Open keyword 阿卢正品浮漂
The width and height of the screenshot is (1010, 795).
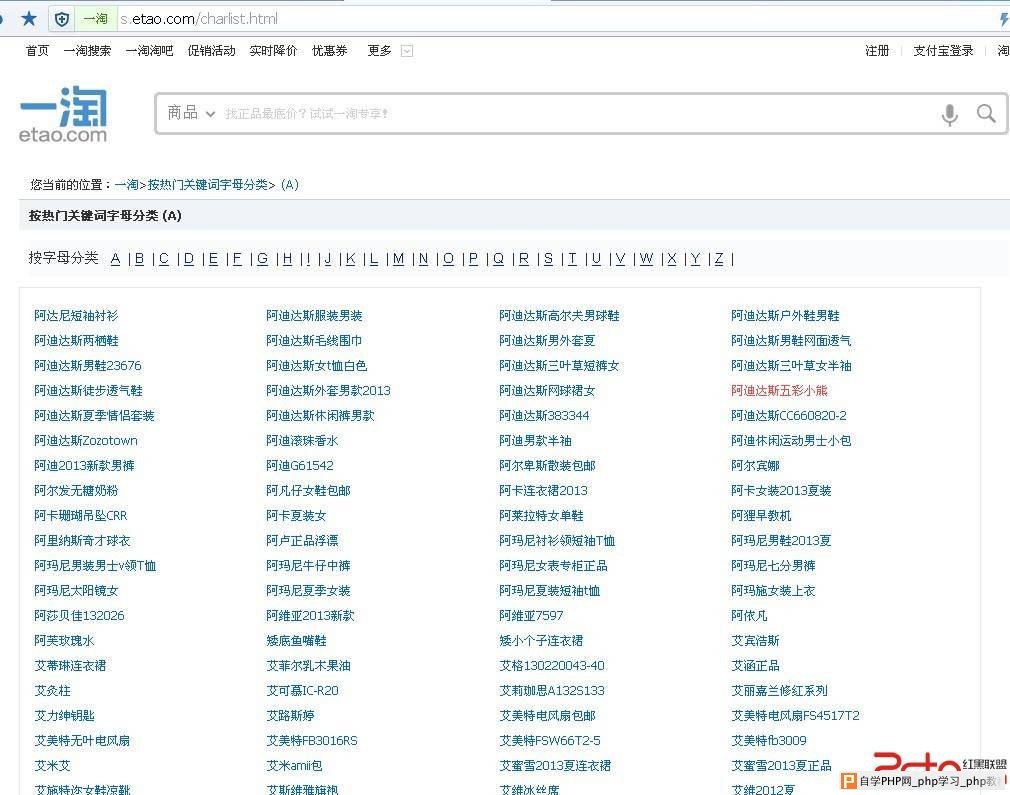[x=302, y=541]
